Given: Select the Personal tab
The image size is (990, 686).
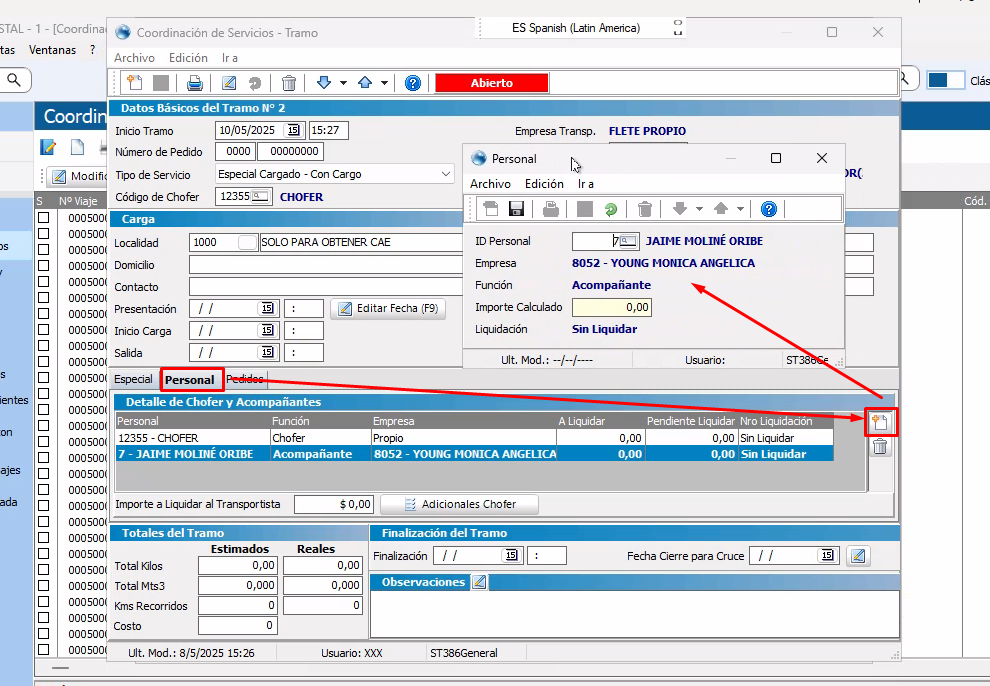Looking at the screenshot, I should 190,380.
